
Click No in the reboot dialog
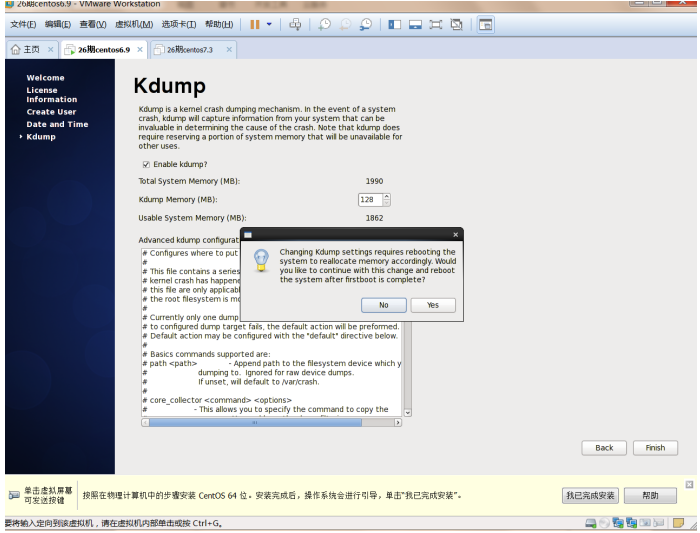click(x=383, y=305)
